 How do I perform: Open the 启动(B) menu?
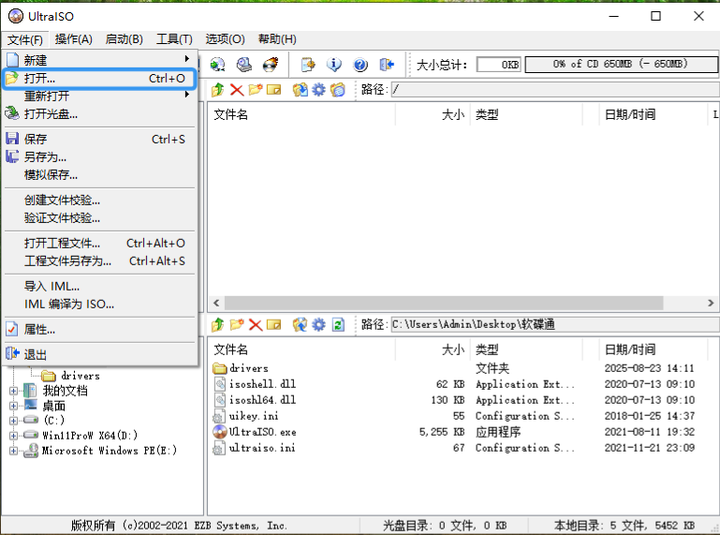[x=124, y=39]
